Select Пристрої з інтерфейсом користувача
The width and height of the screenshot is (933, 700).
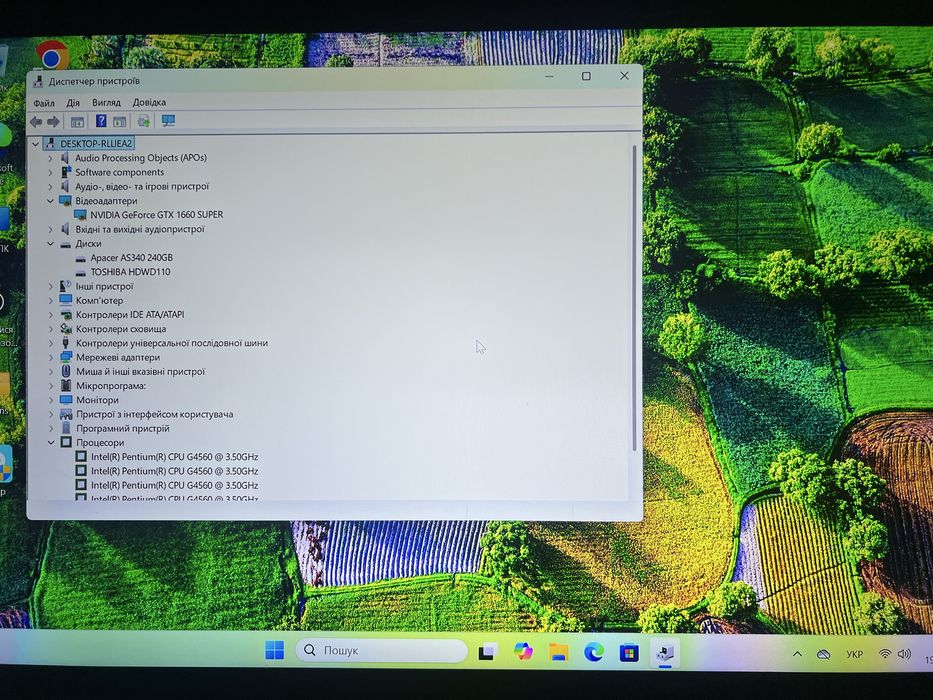[x=155, y=414]
